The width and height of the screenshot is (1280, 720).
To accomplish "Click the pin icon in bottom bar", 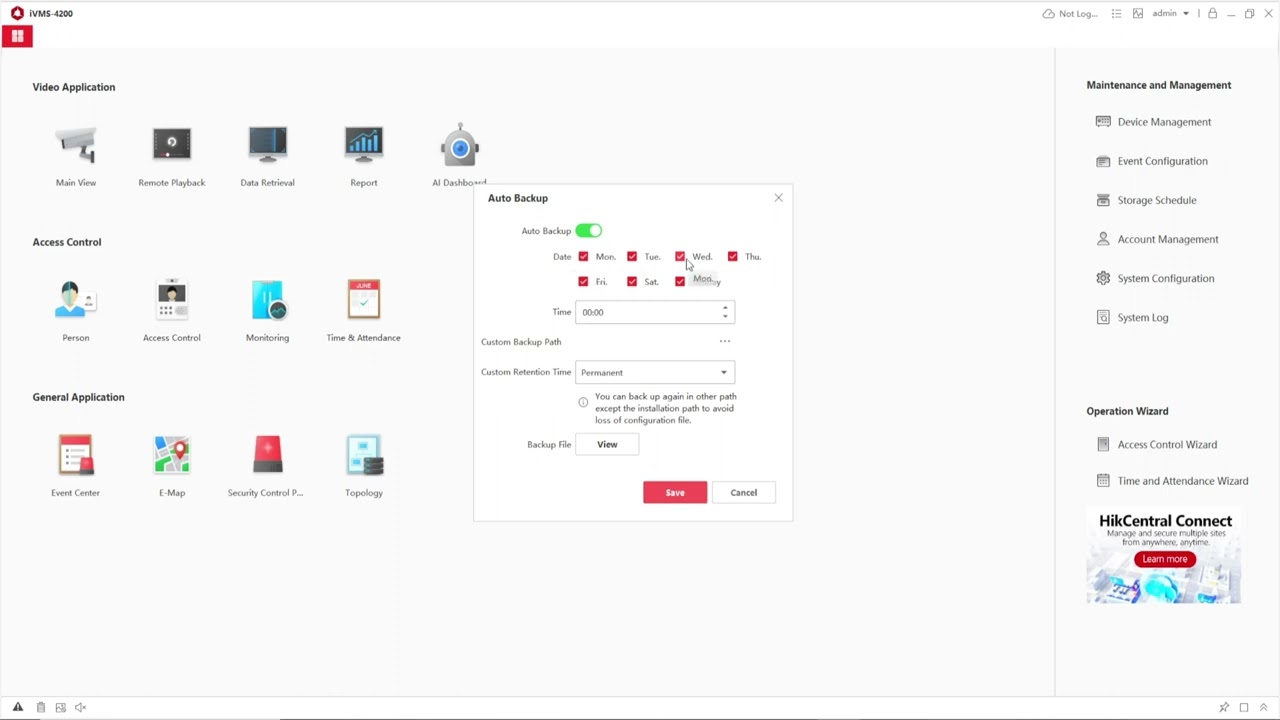I will click(1224, 707).
